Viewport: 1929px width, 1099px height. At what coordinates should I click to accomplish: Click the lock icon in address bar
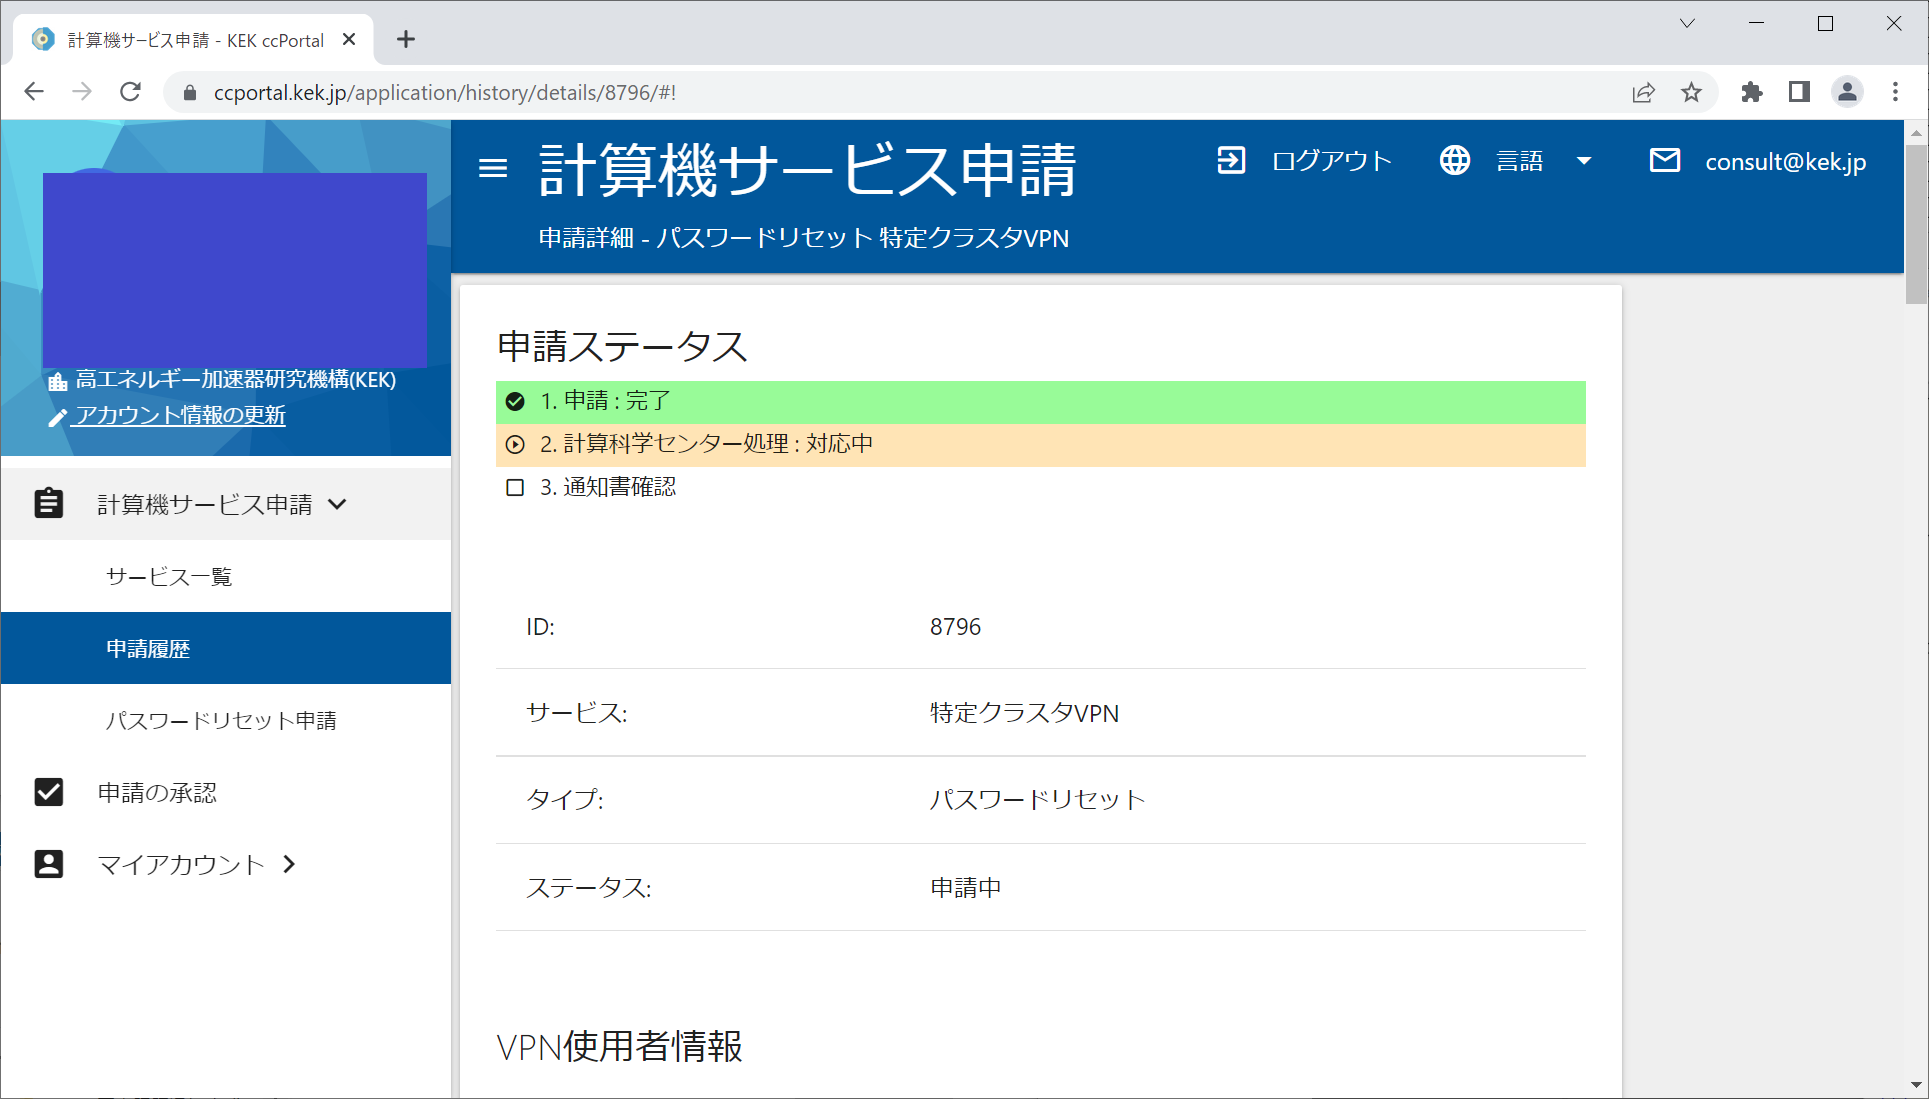(x=189, y=93)
